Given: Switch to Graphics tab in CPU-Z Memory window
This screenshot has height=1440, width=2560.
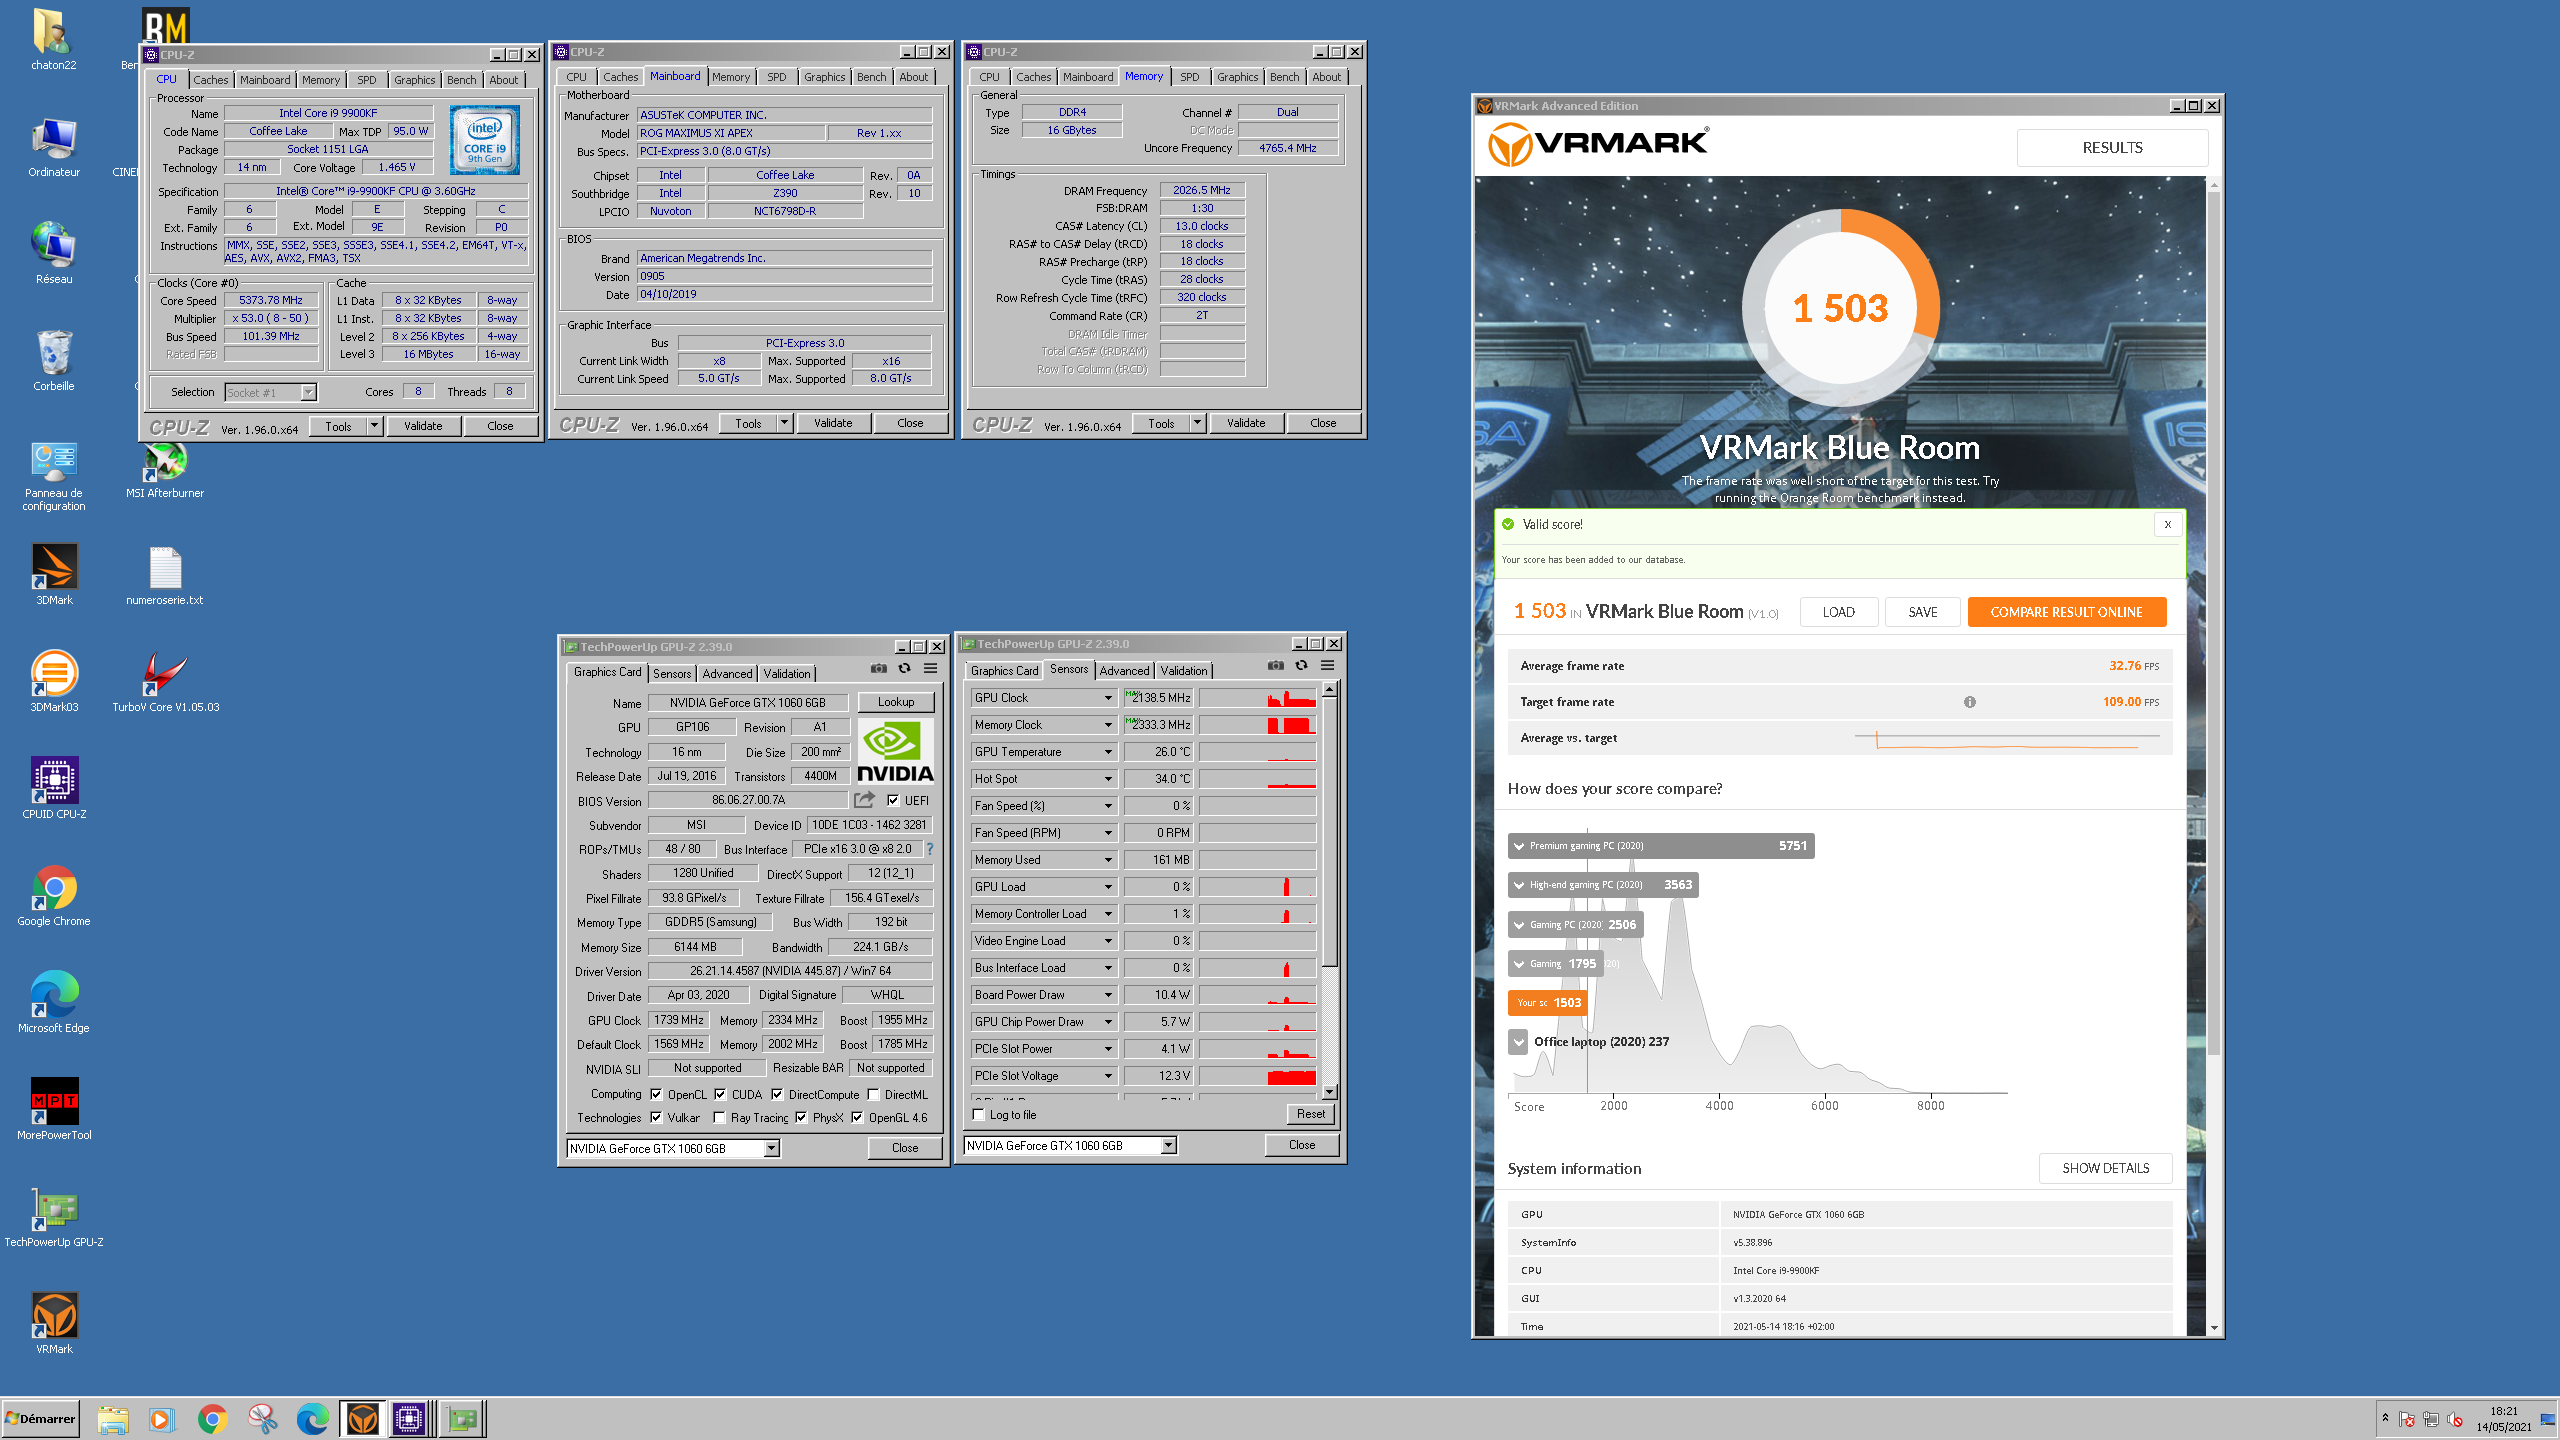Looking at the screenshot, I should 1237,77.
